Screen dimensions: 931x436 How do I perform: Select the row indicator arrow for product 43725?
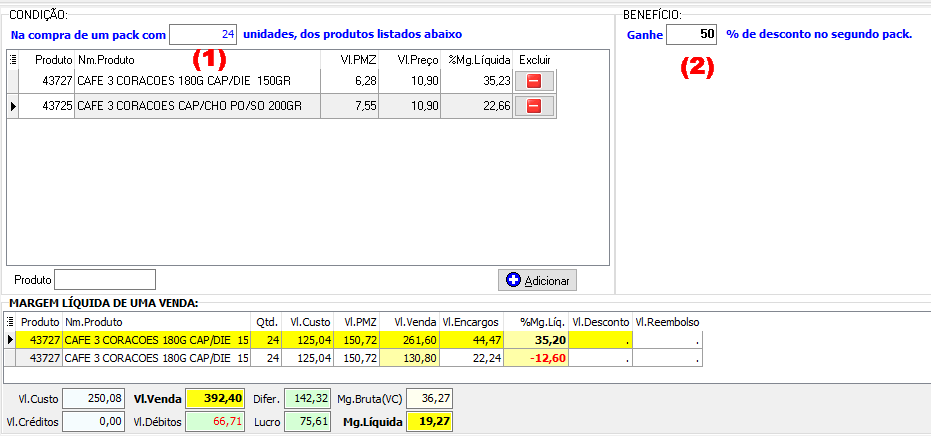tap(12, 106)
